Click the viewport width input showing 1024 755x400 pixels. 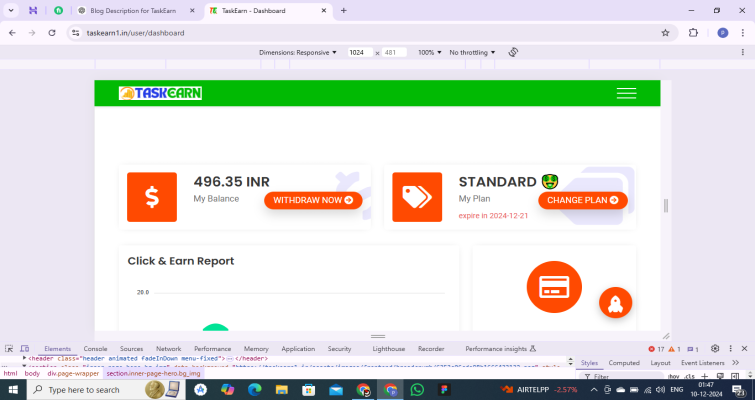click(358, 52)
